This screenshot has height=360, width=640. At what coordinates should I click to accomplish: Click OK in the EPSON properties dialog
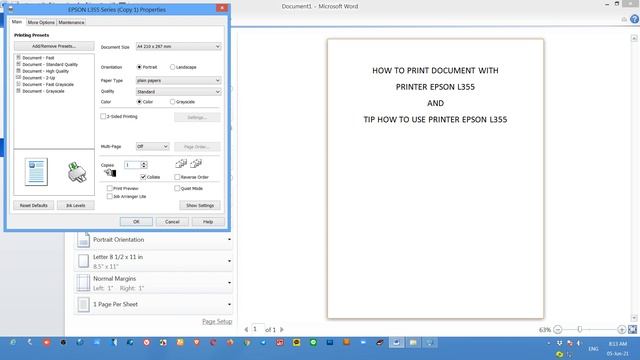click(136, 222)
